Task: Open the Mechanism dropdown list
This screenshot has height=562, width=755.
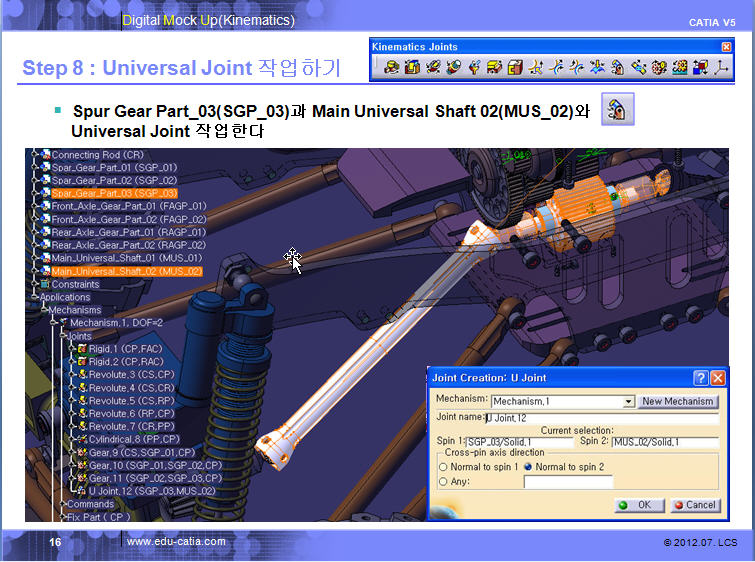Action: tap(628, 401)
